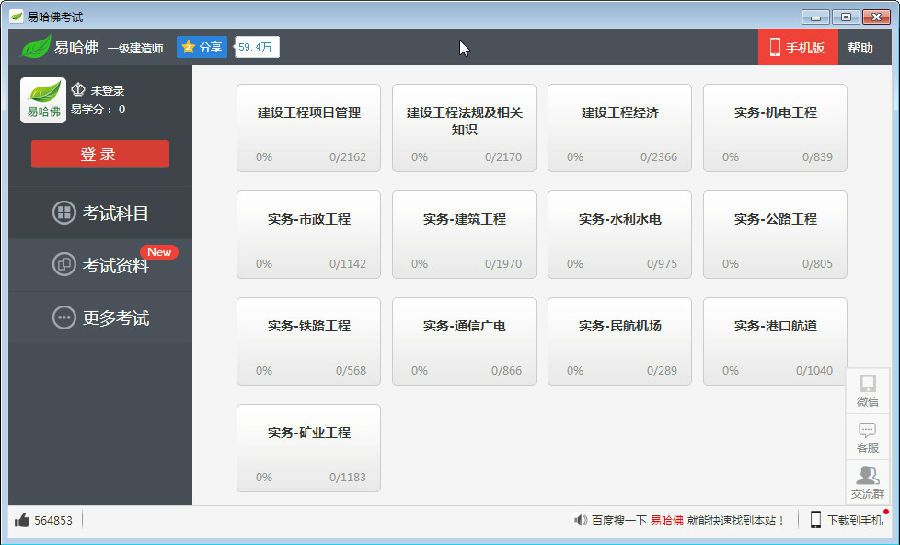Click the 分享 star button
900x545 pixels.
click(202, 47)
